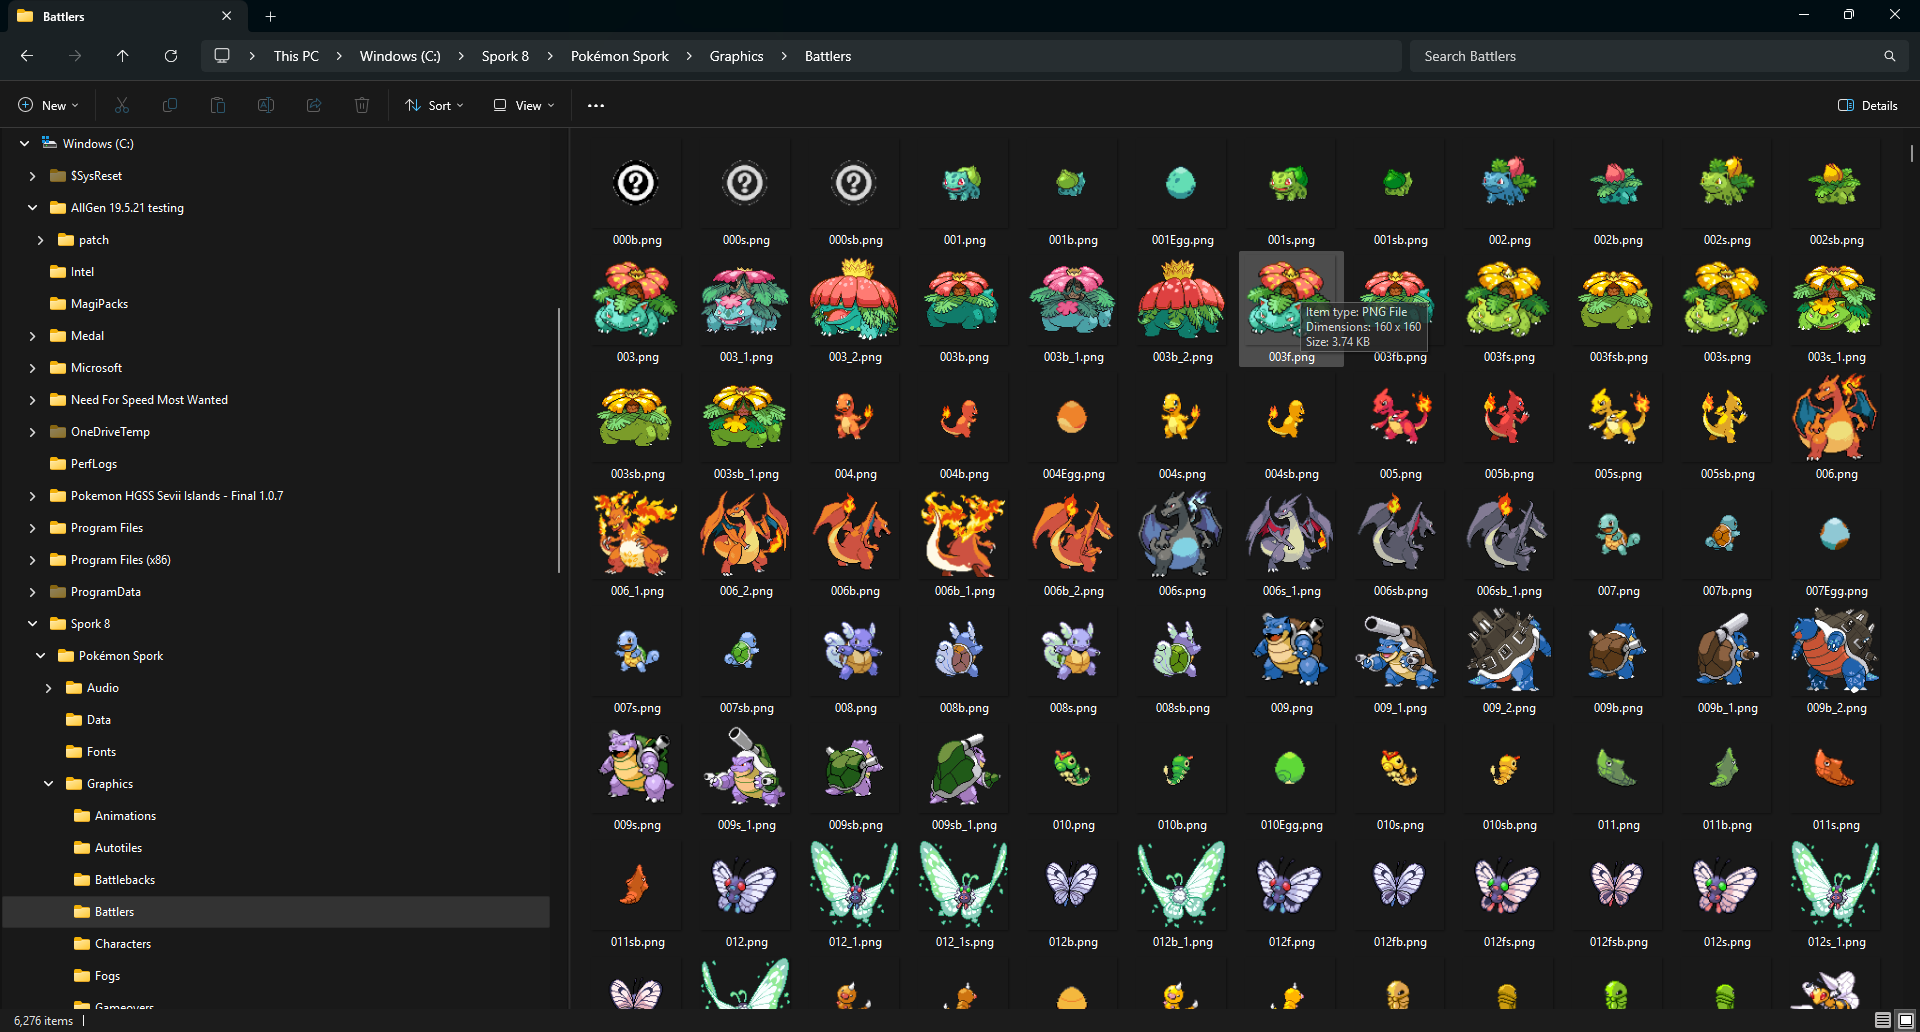Expand the Audio folder node
1920x1032 pixels.
click(x=48, y=688)
